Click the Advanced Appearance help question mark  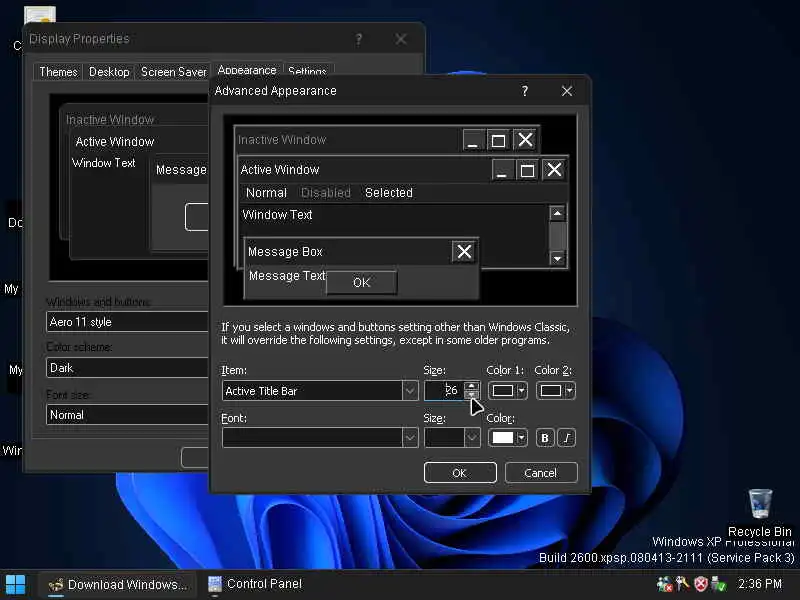(x=524, y=91)
